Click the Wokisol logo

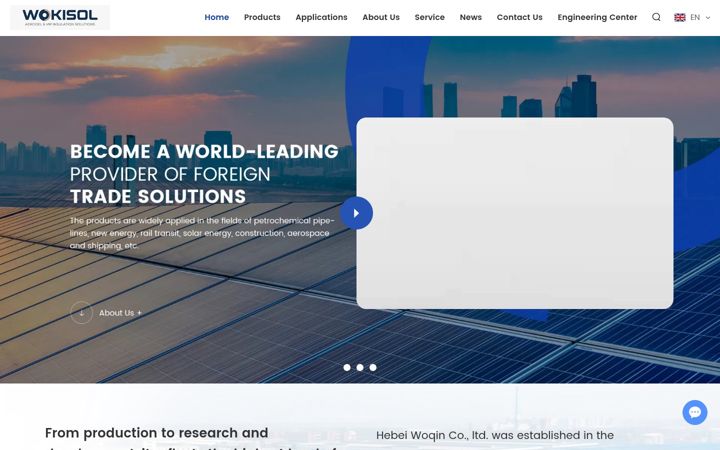point(60,17)
